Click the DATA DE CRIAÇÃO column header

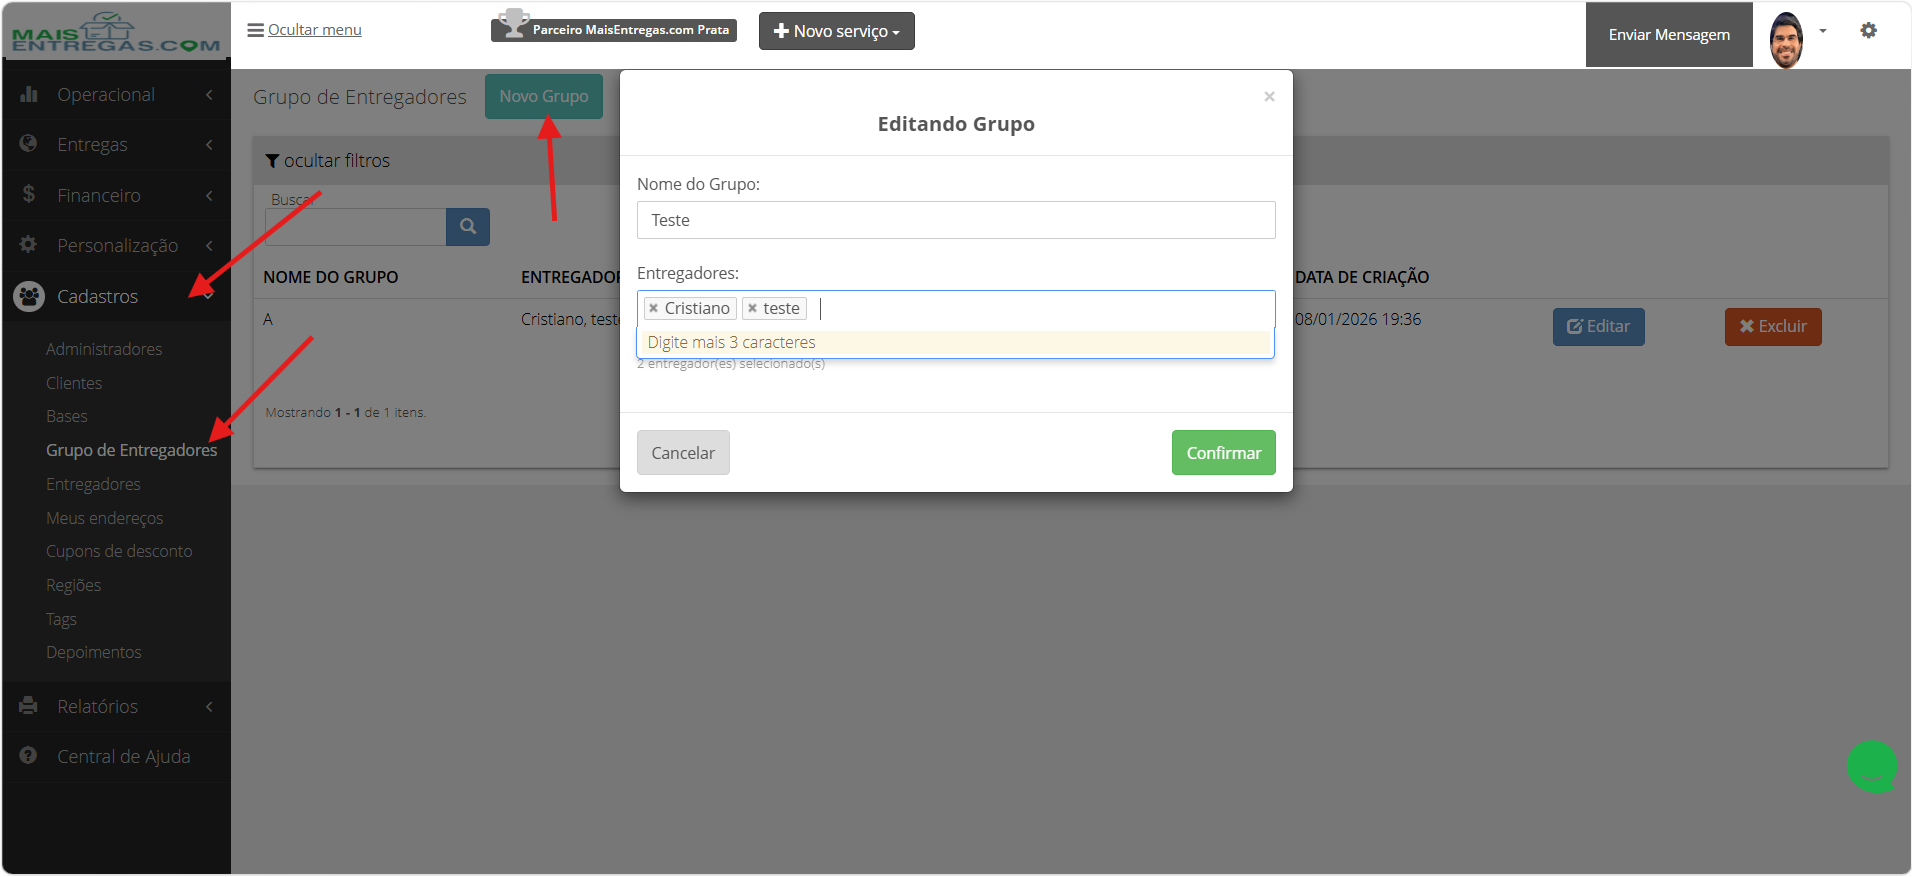click(x=1362, y=277)
